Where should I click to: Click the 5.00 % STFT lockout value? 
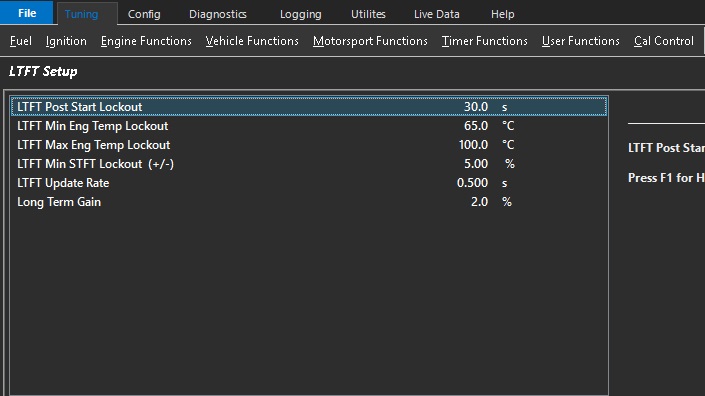476,164
